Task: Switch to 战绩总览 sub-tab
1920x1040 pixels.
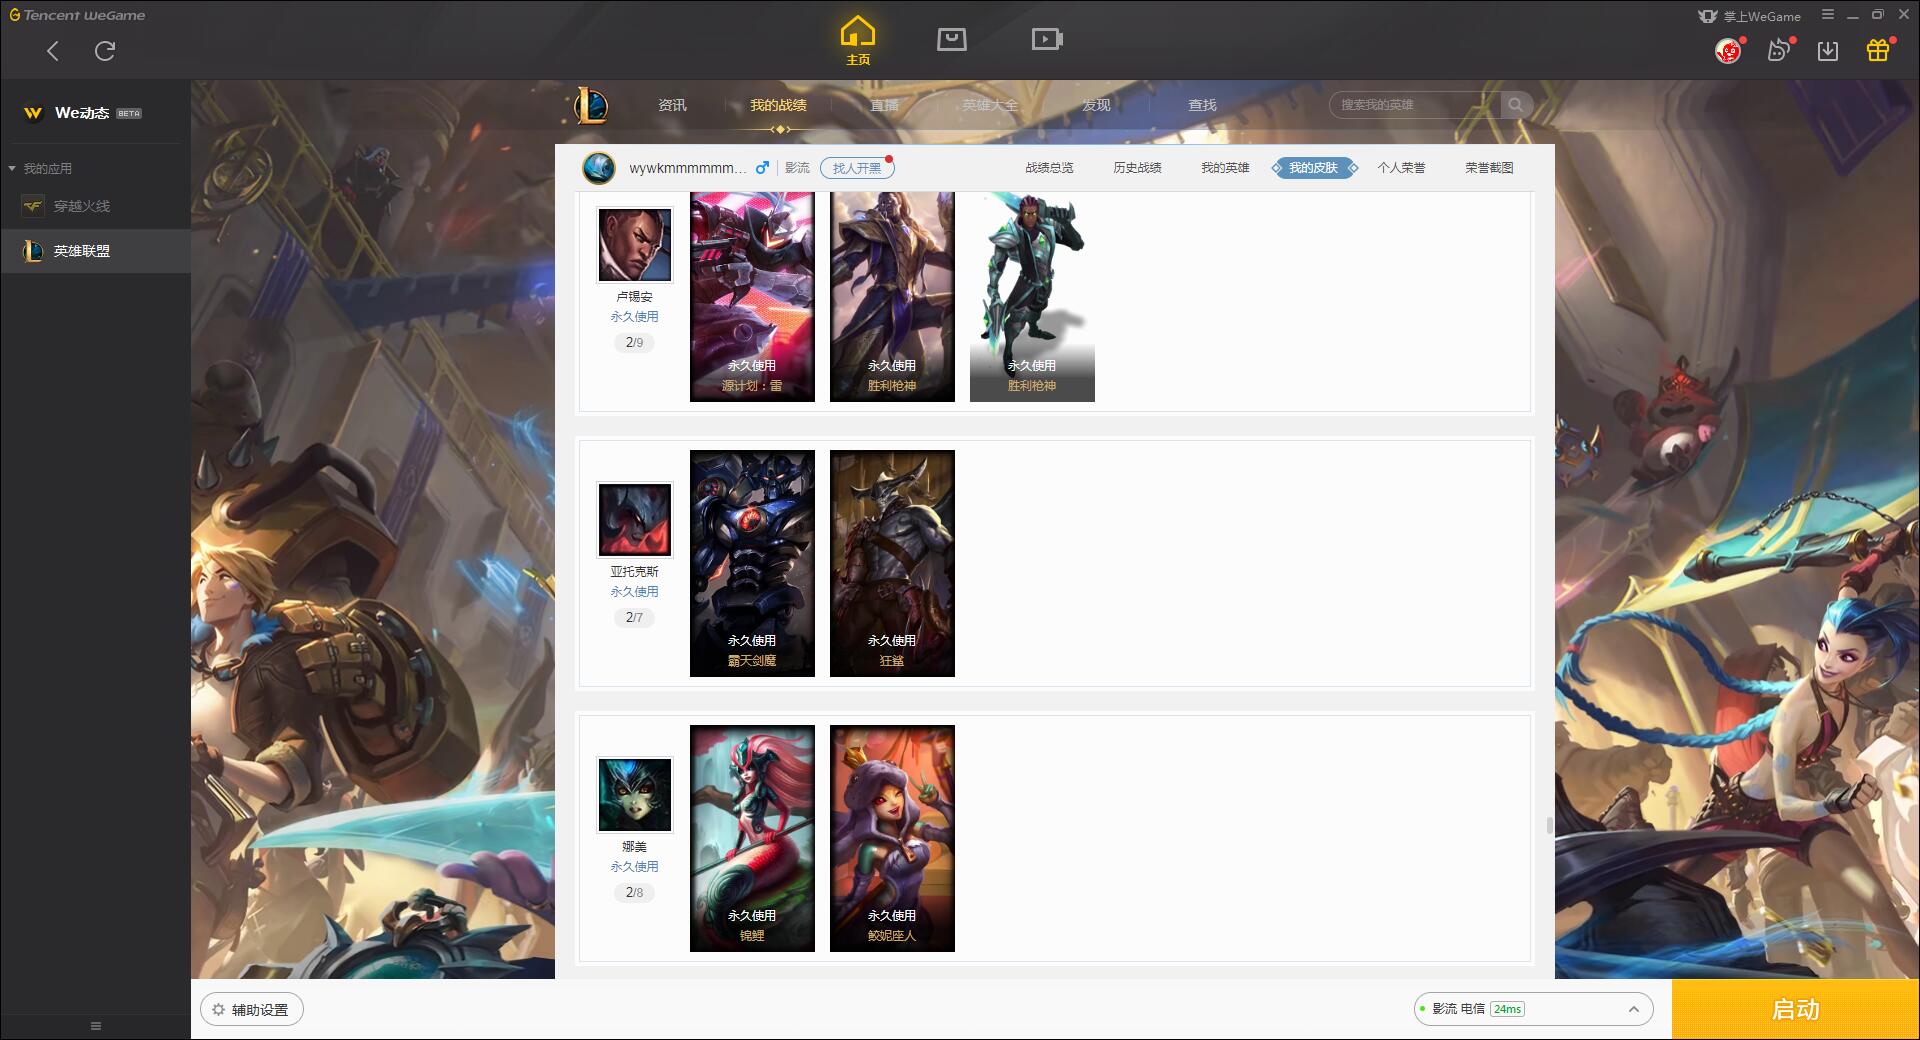Action: point(1049,168)
